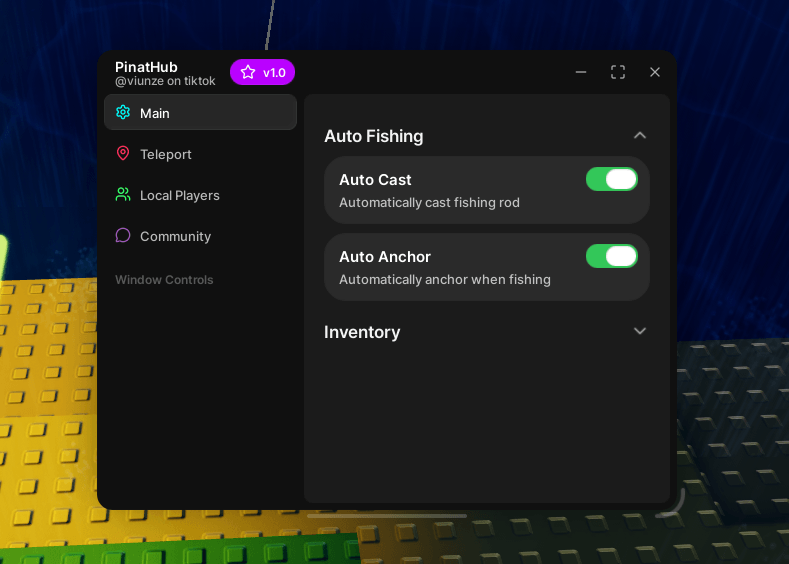The image size is (789, 564).
Task: Turn off the Auto Anchor switch
Action: point(612,256)
